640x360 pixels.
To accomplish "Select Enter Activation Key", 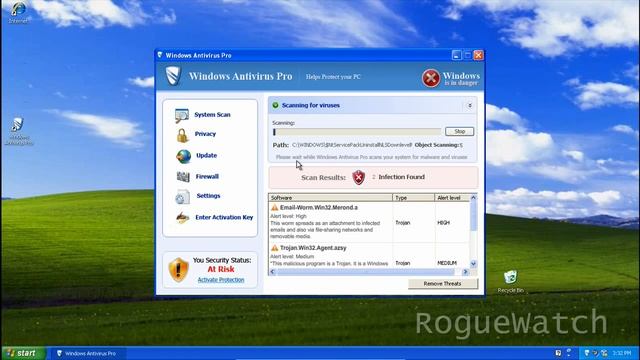I will [224, 218].
